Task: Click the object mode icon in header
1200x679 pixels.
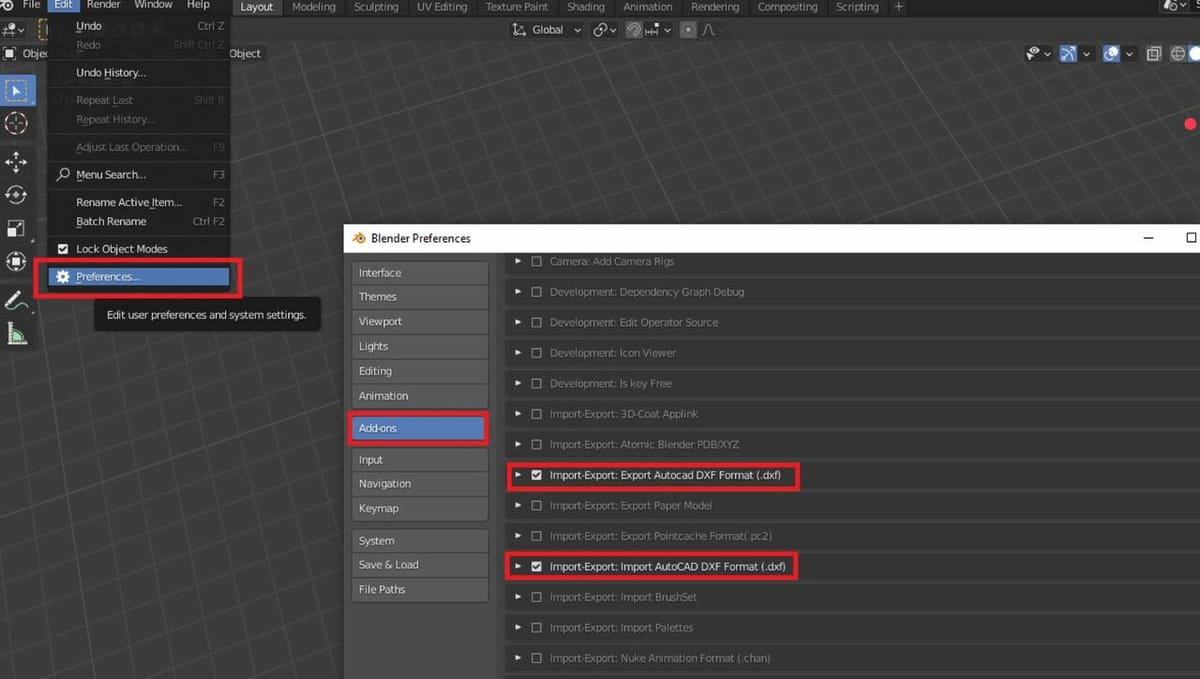Action: pyautogui.click(x=10, y=54)
